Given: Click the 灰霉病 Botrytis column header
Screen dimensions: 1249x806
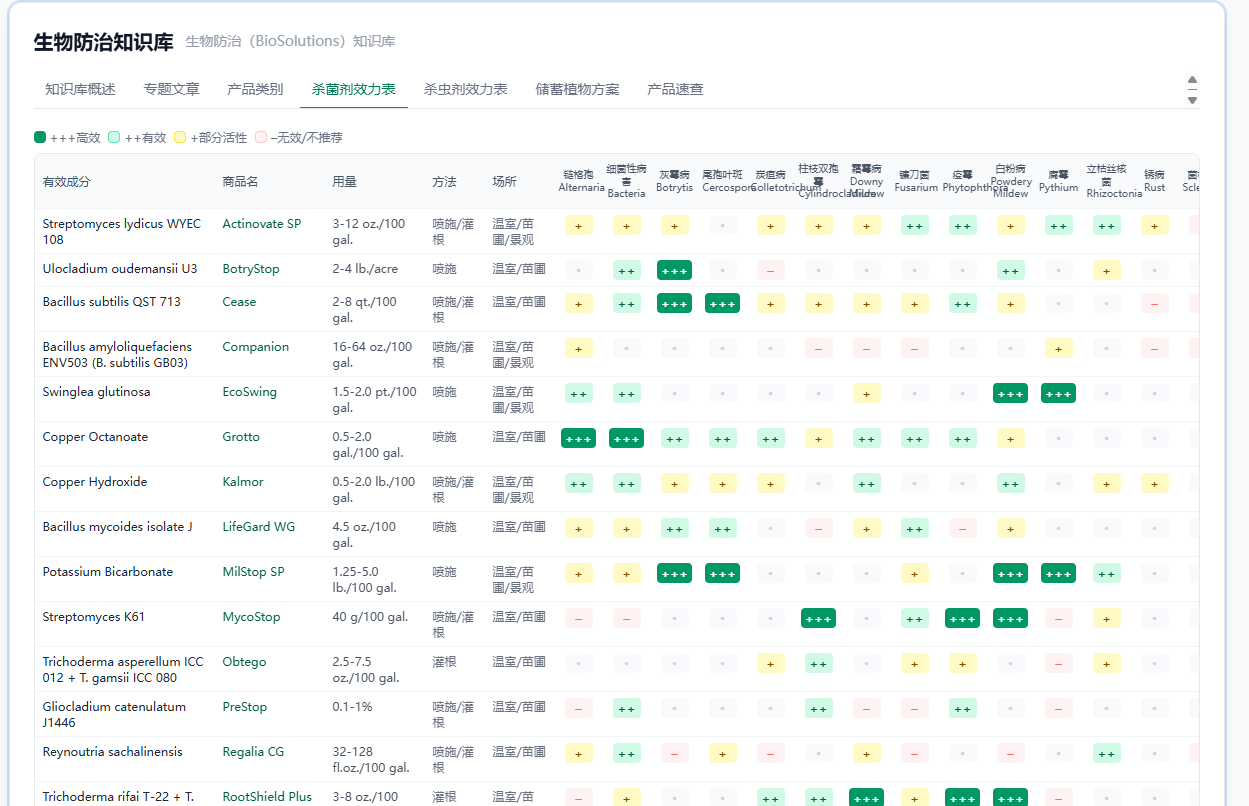Looking at the screenshot, I should point(674,181).
